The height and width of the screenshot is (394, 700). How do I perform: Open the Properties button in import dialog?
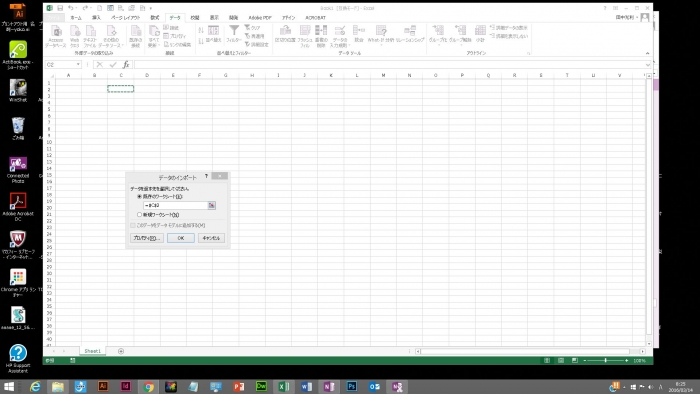coord(147,238)
